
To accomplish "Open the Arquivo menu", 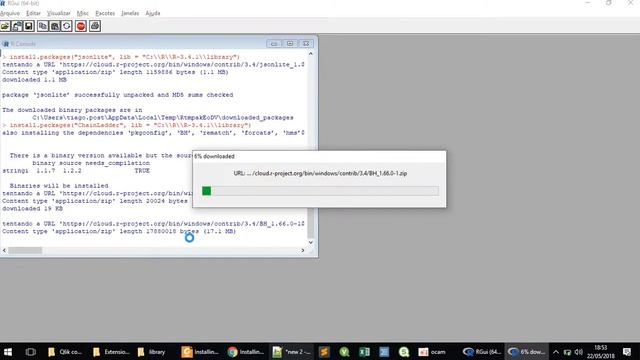I will click(10, 13).
